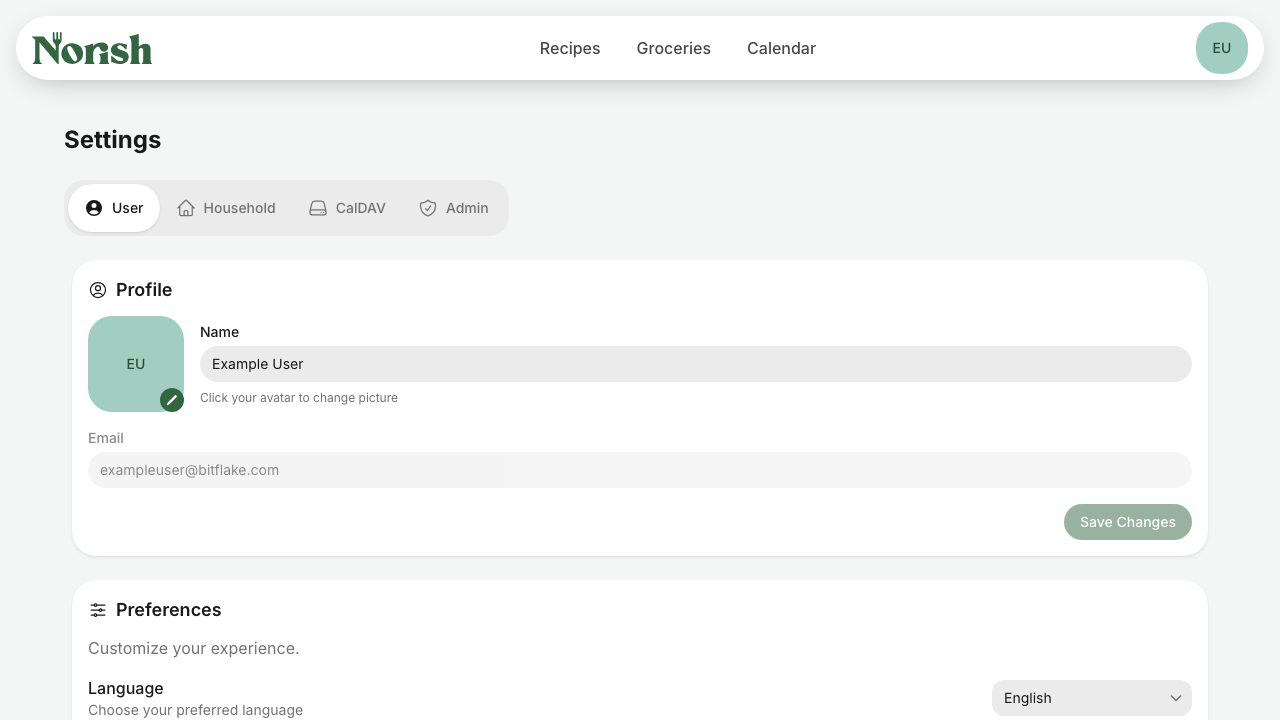This screenshot has width=1280, height=720.
Task: Click the Admin shield icon
Action: pyautogui.click(x=428, y=208)
